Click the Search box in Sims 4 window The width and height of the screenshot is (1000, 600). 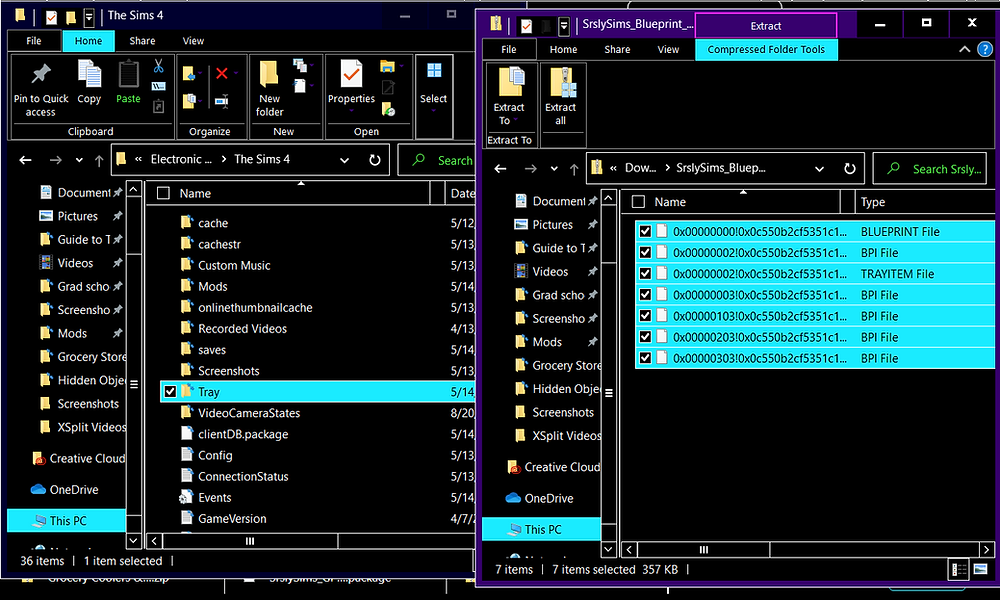[437, 160]
